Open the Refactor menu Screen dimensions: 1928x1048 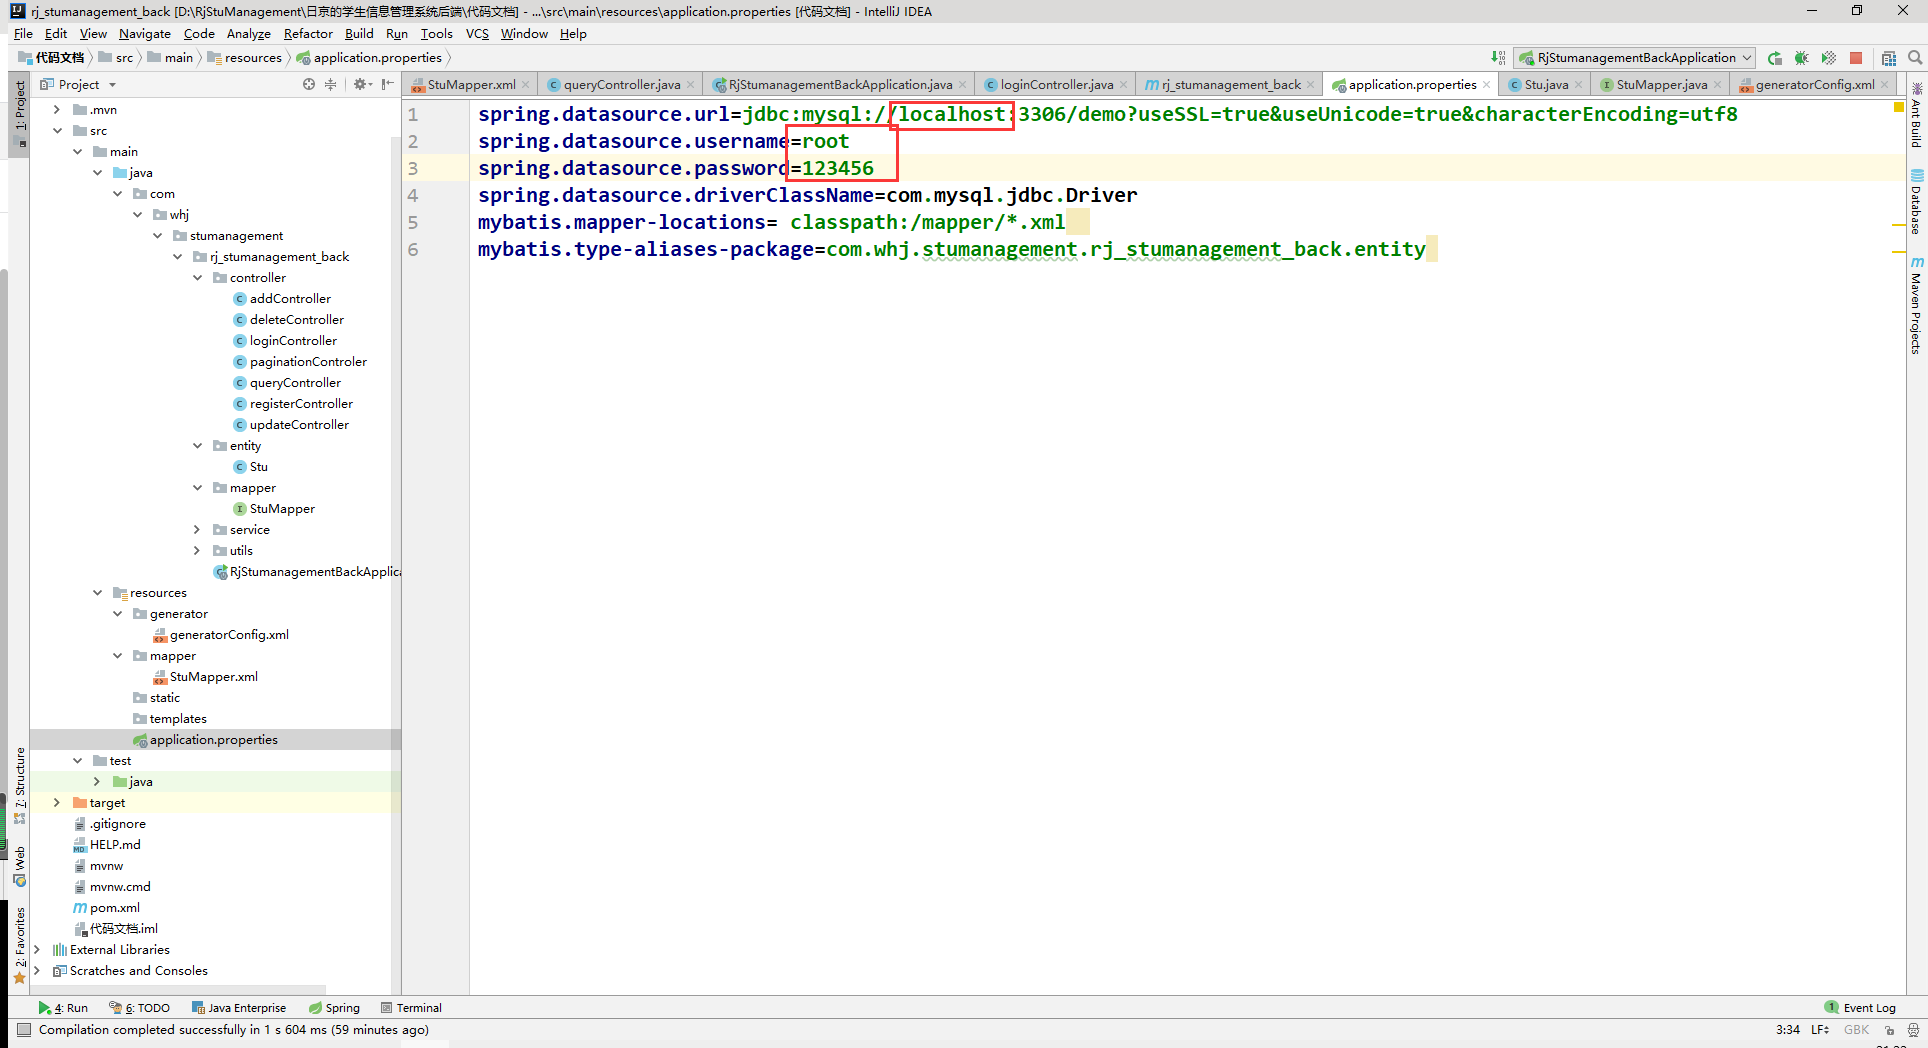coord(308,34)
